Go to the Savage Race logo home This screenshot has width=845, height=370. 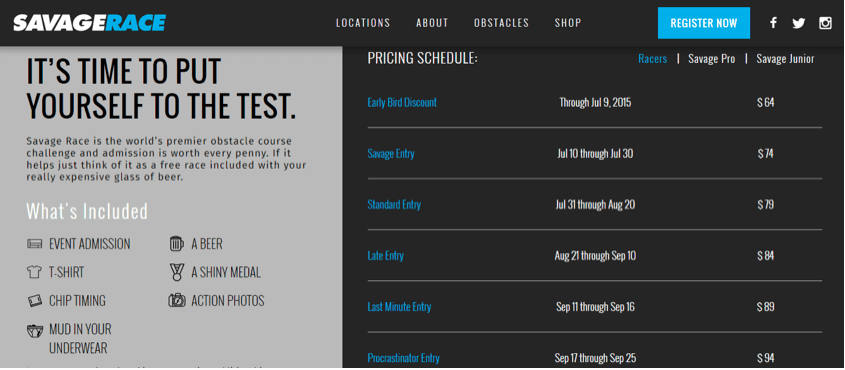click(89, 23)
